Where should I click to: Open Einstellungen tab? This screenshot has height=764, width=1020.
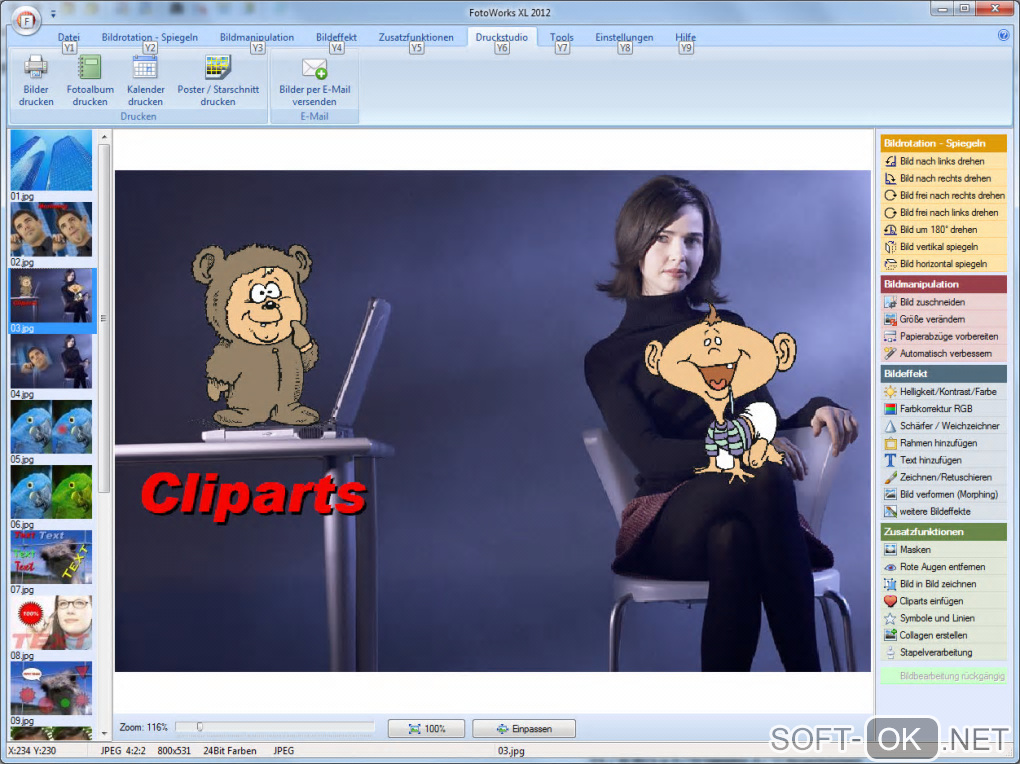pyautogui.click(x=624, y=37)
